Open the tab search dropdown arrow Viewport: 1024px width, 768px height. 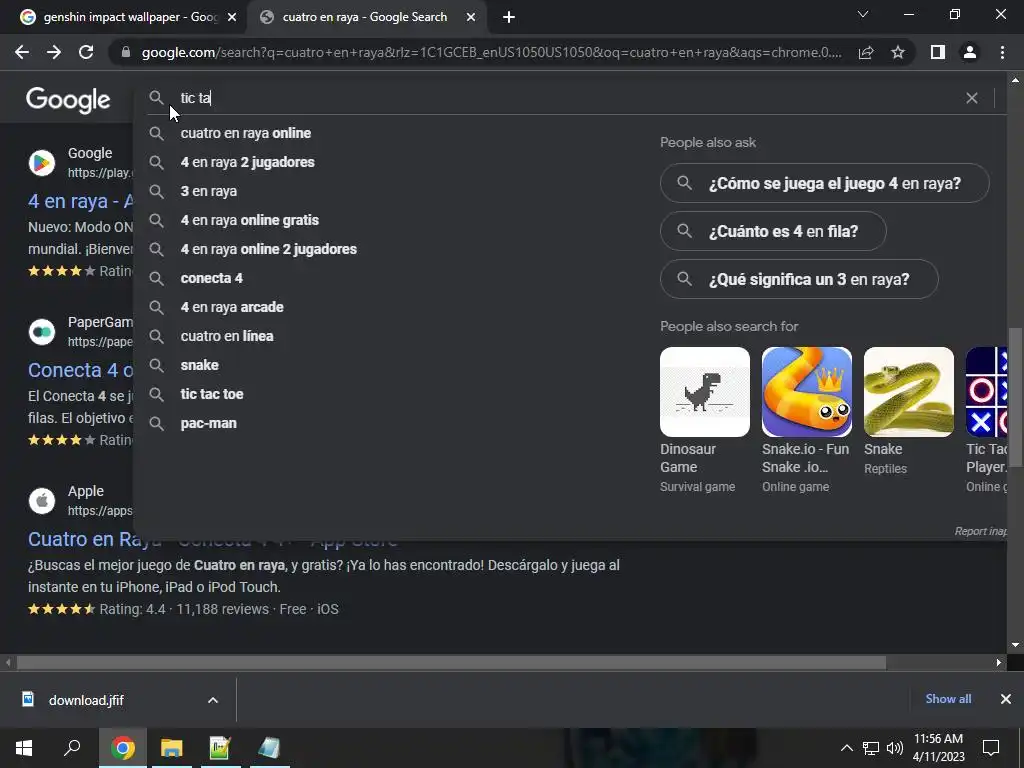863,14
